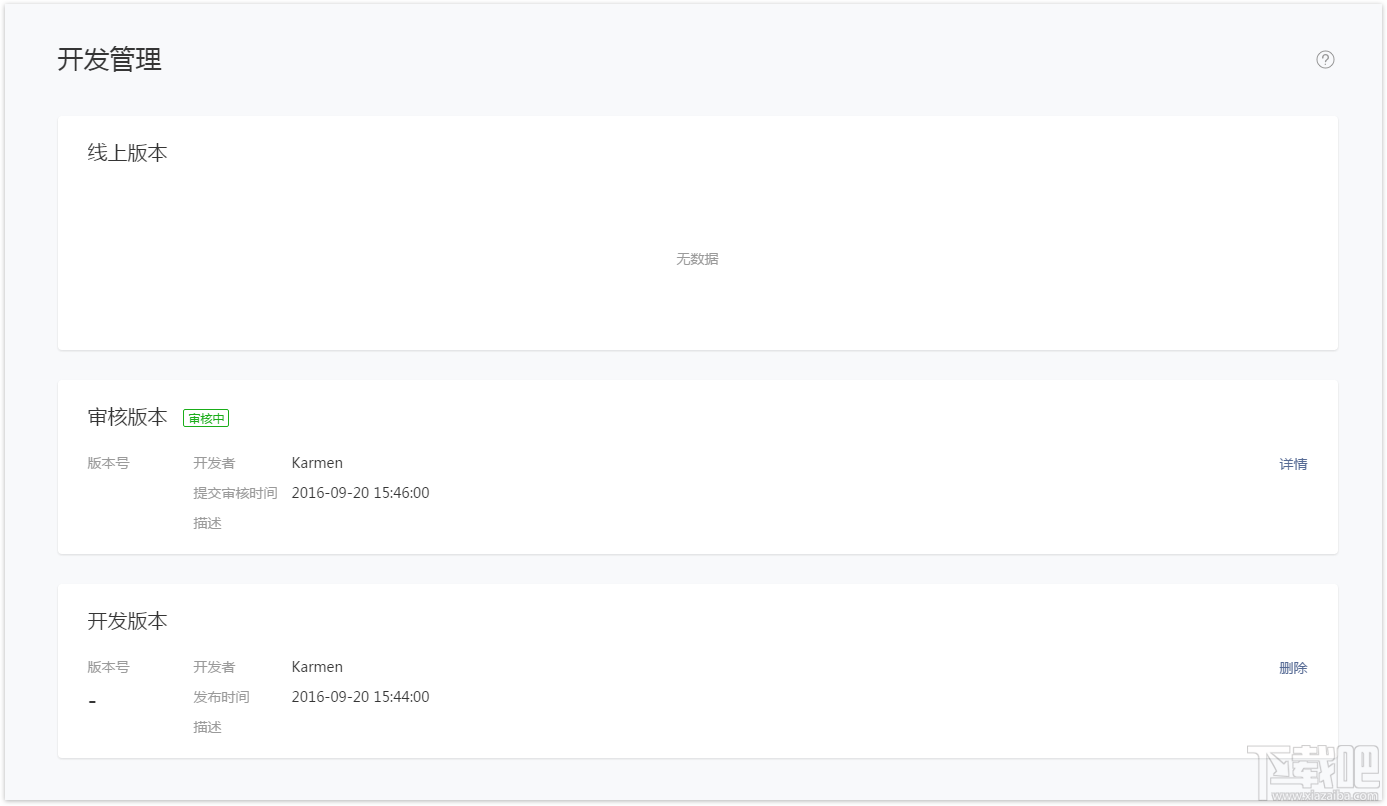Select the 开发版本 section heading
Viewport: 1387px width, 806px height.
coord(127,621)
